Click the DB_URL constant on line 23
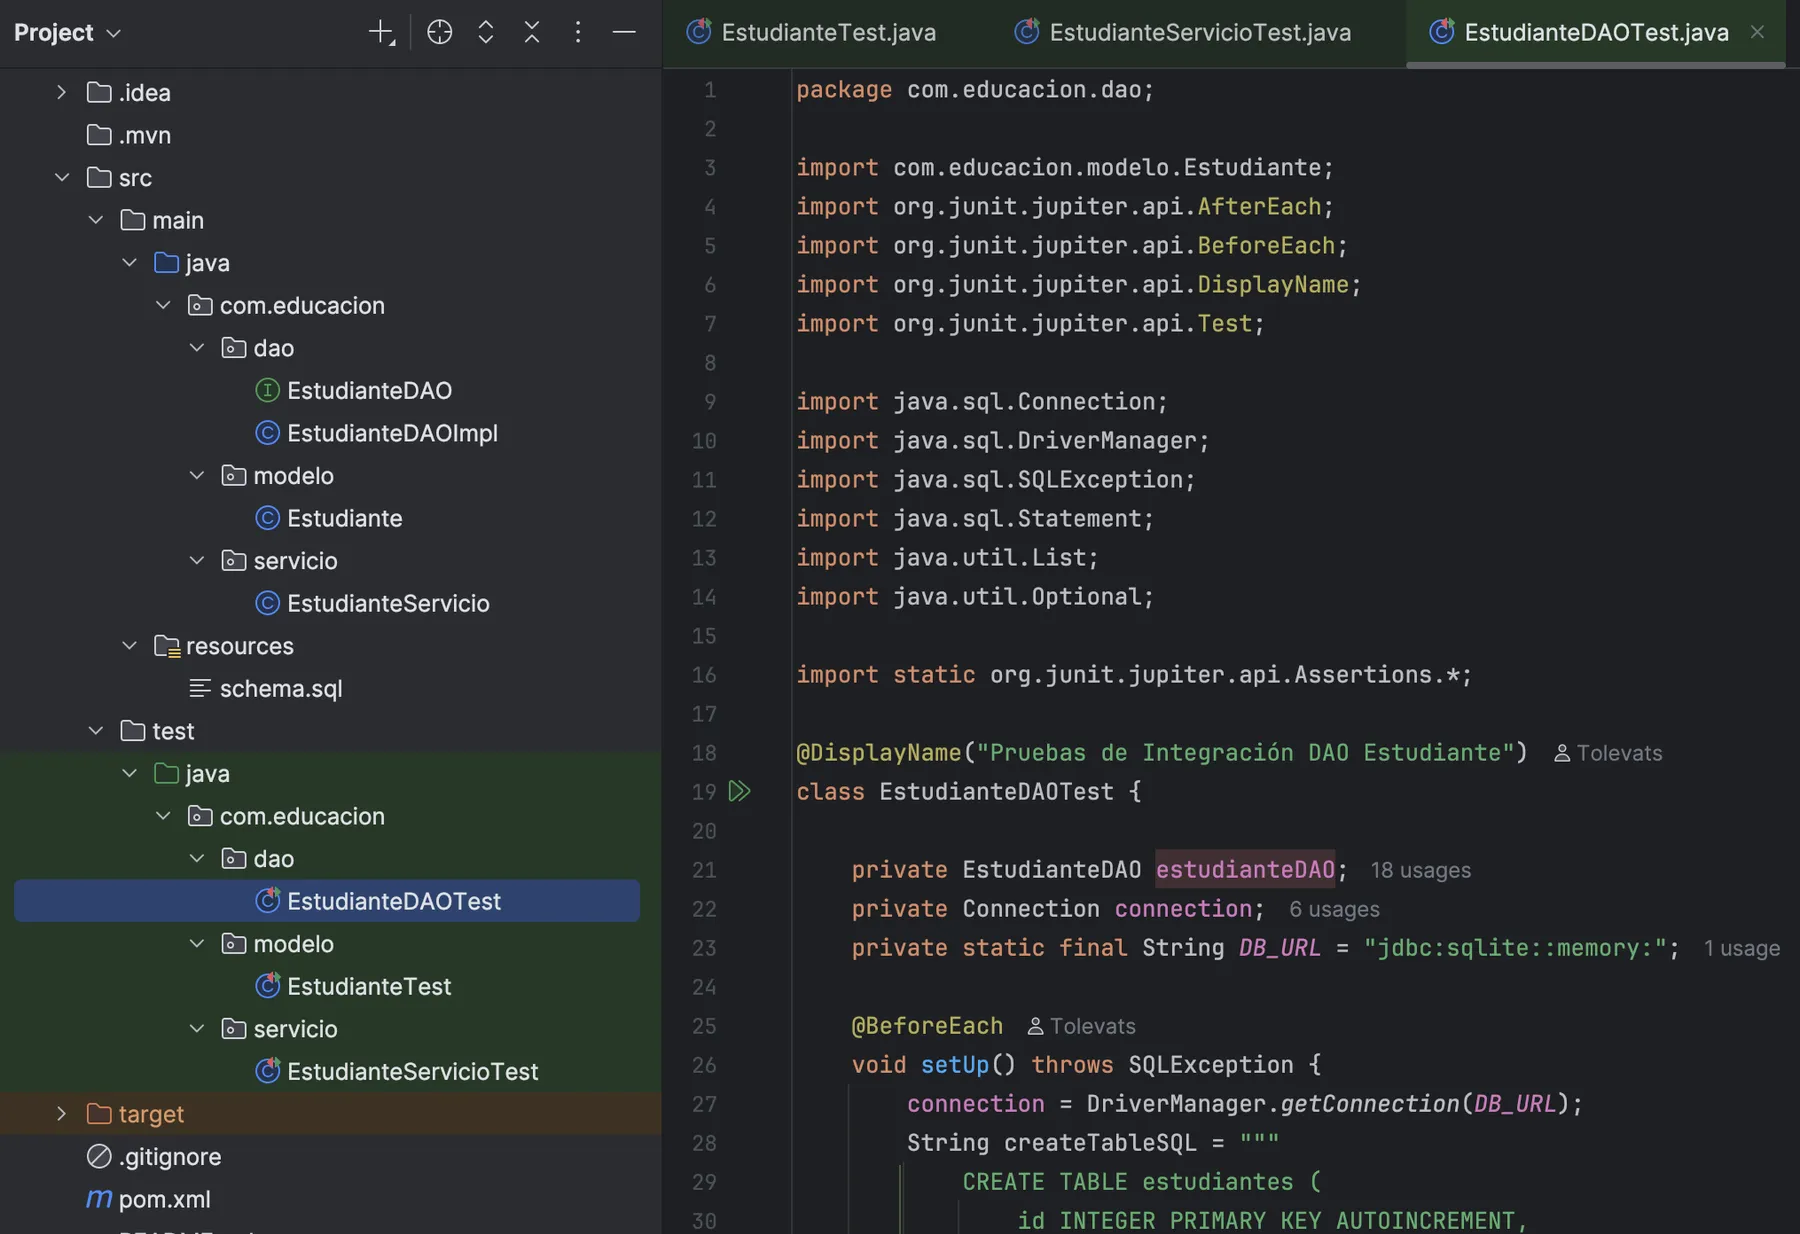 coord(1279,948)
